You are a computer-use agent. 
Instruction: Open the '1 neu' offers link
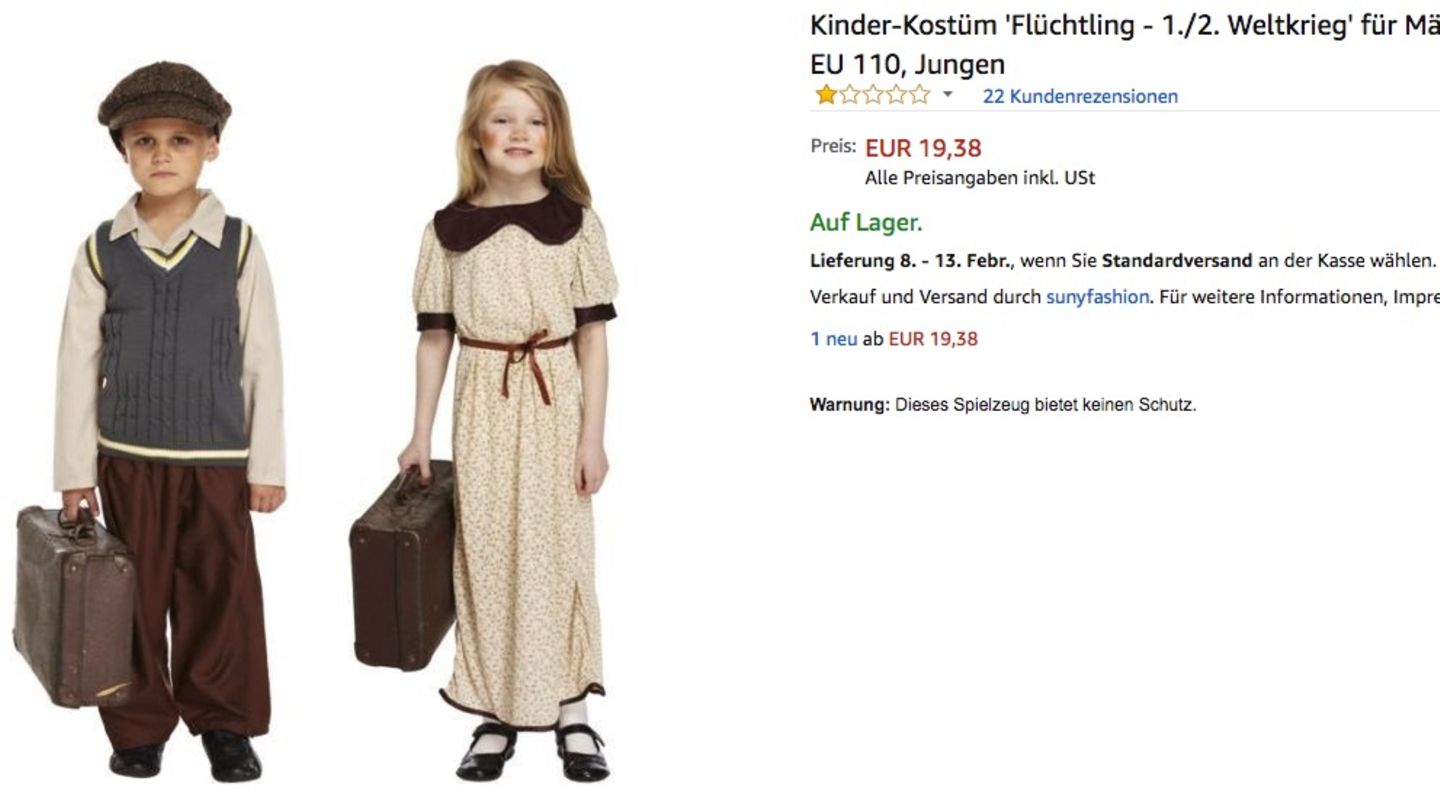pos(833,338)
